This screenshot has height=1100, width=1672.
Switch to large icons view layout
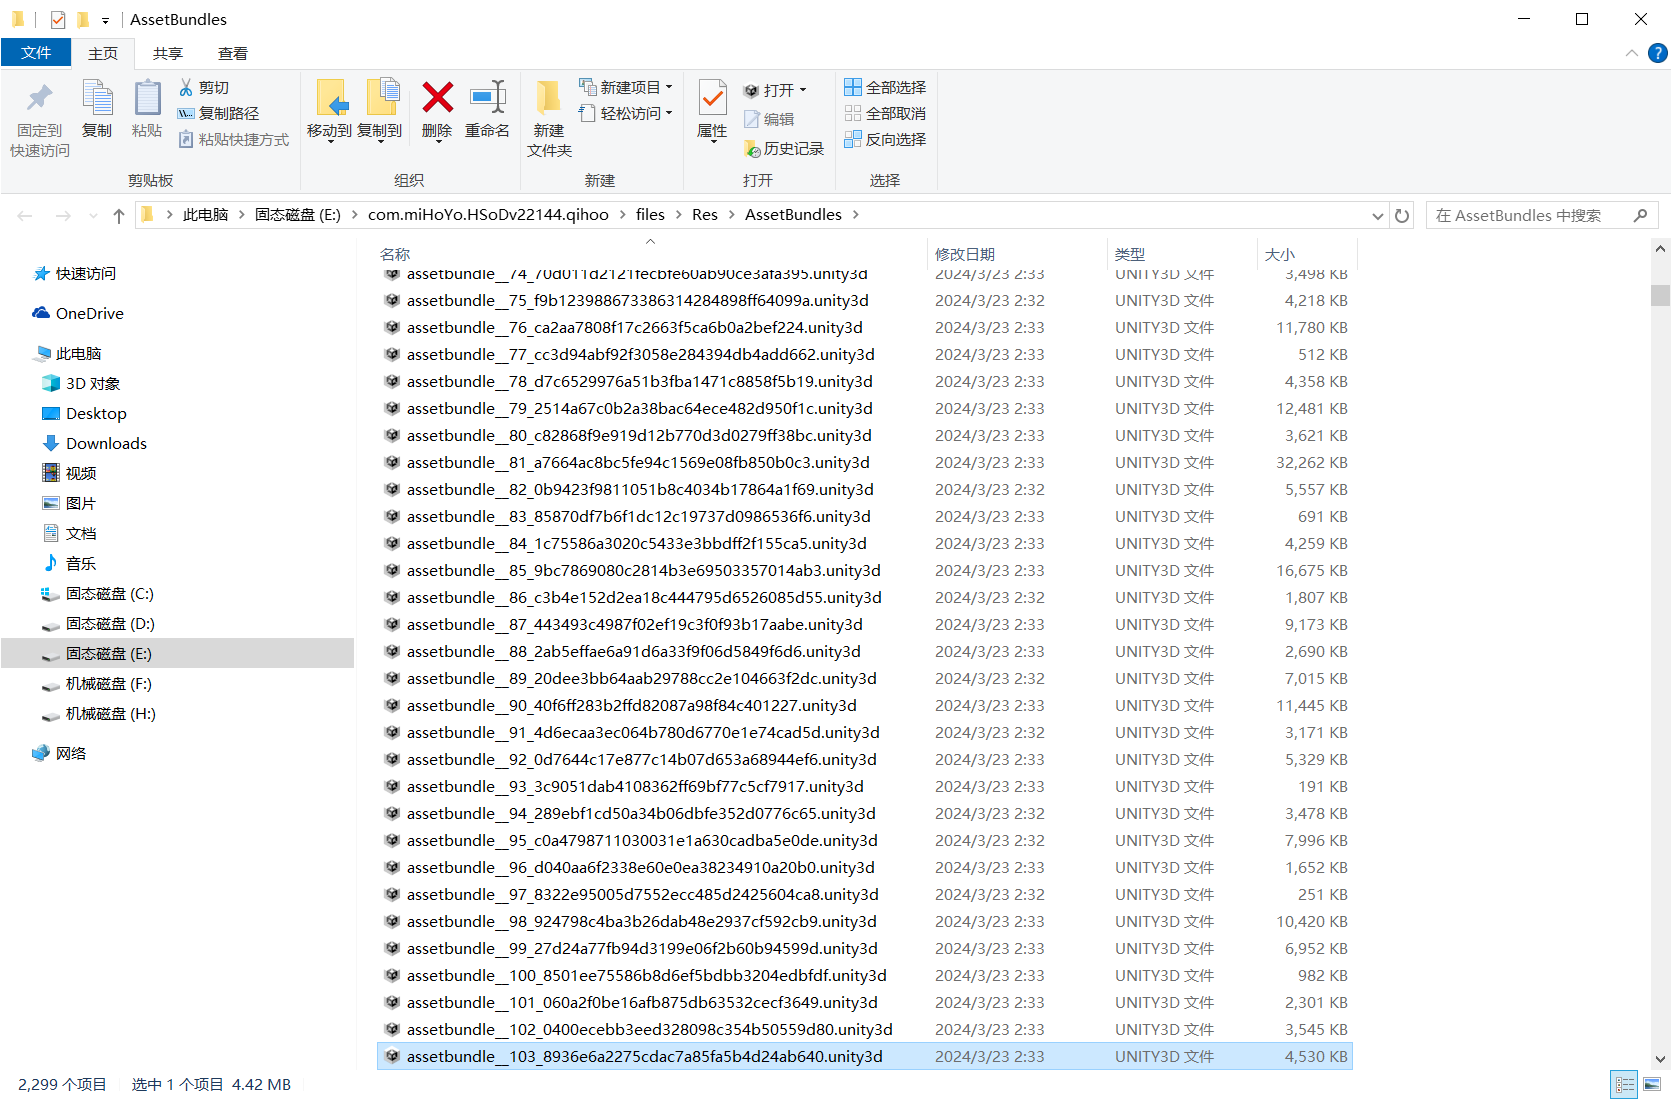pyautogui.click(x=1652, y=1084)
